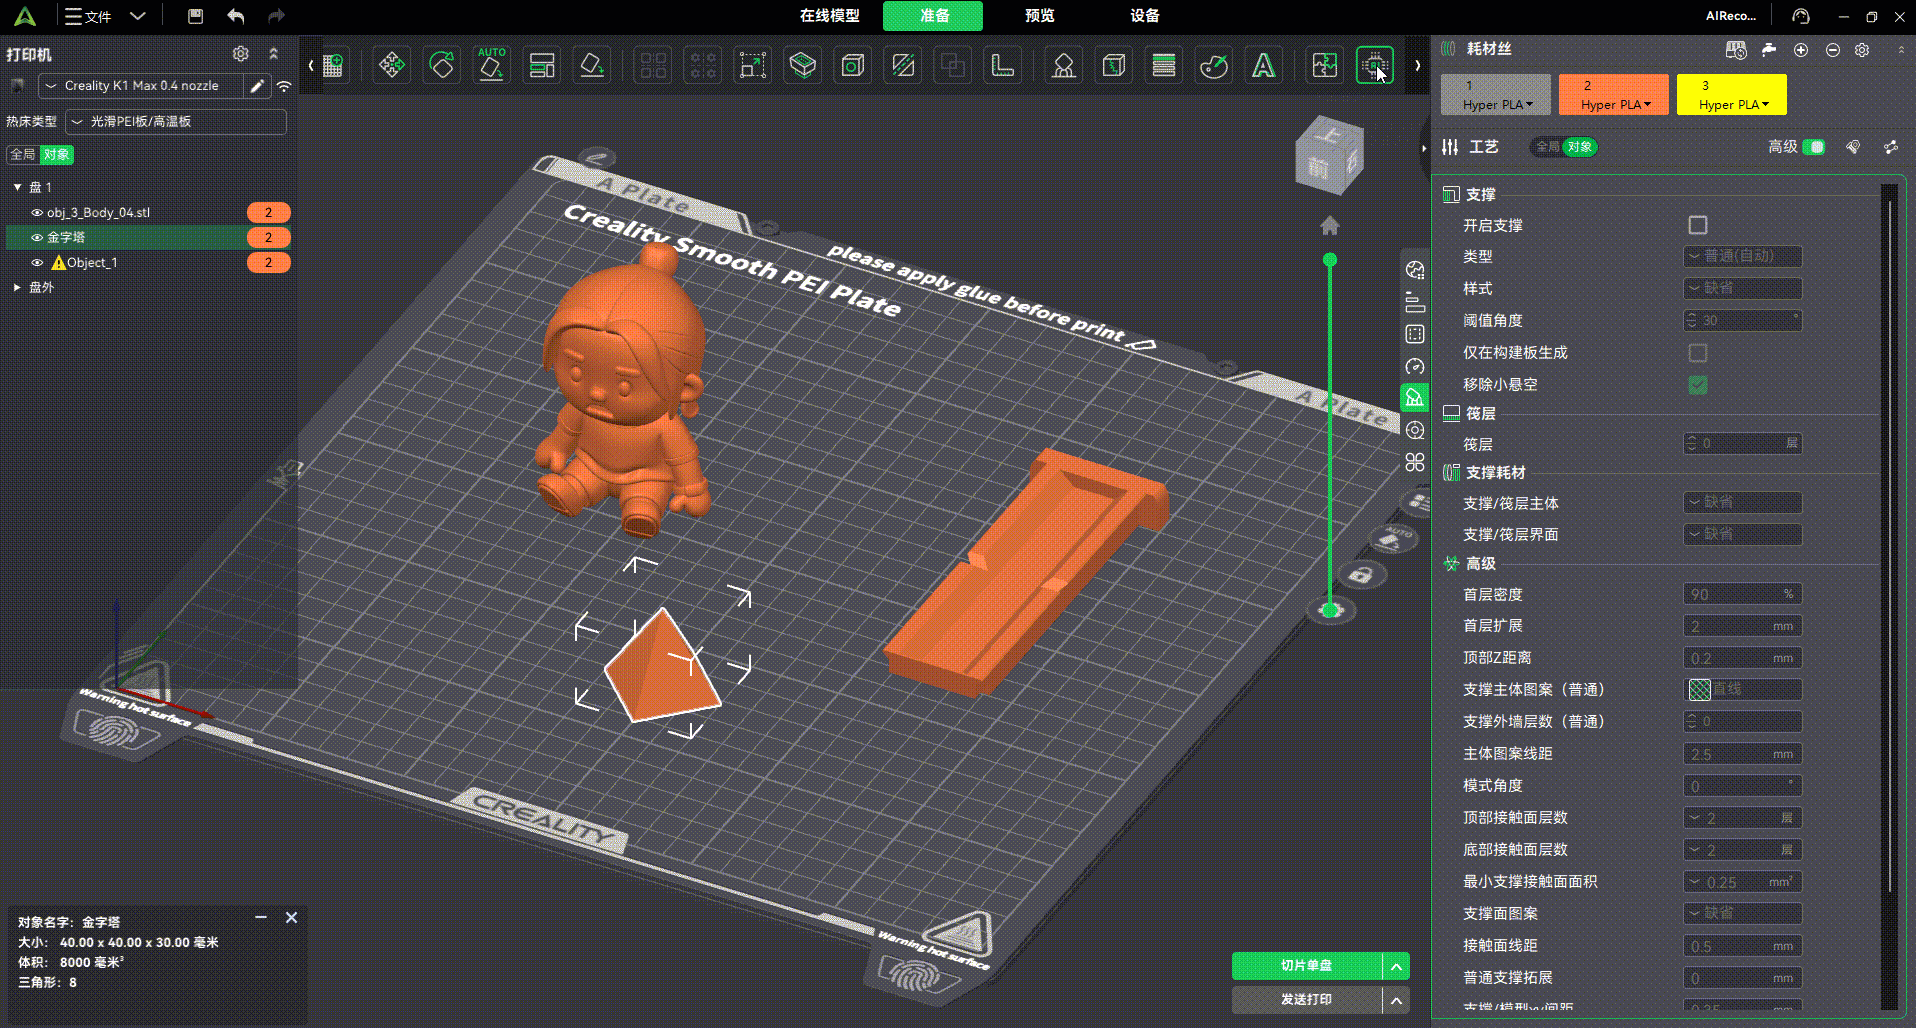Click the home view icon
Screen dimensions: 1916x1028
tap(1329, 226)
